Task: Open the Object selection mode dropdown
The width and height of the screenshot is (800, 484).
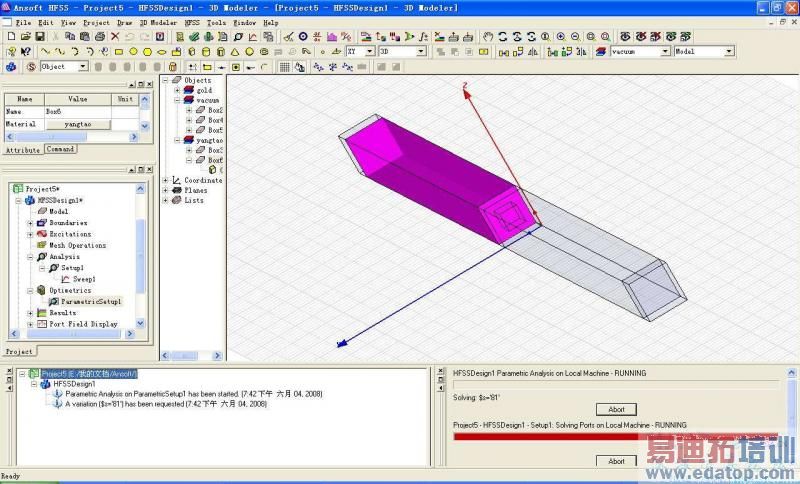Action: tap(83, 67)
